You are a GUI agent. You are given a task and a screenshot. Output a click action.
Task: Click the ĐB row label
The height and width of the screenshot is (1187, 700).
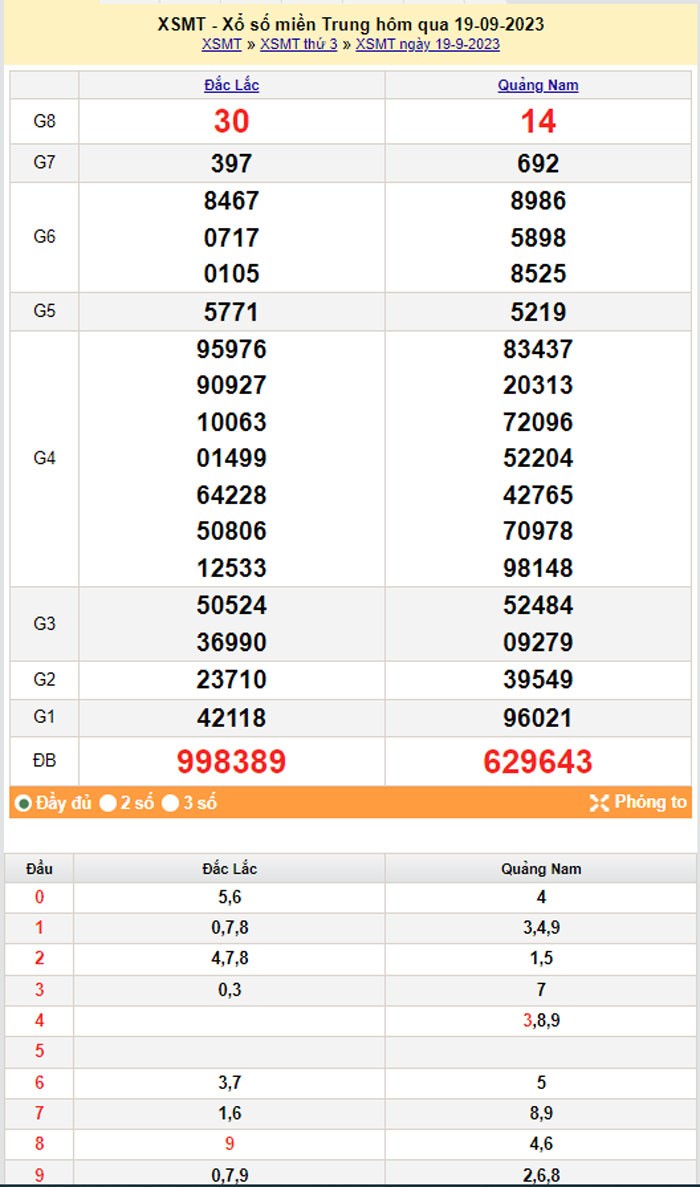[x=44, y=761]
